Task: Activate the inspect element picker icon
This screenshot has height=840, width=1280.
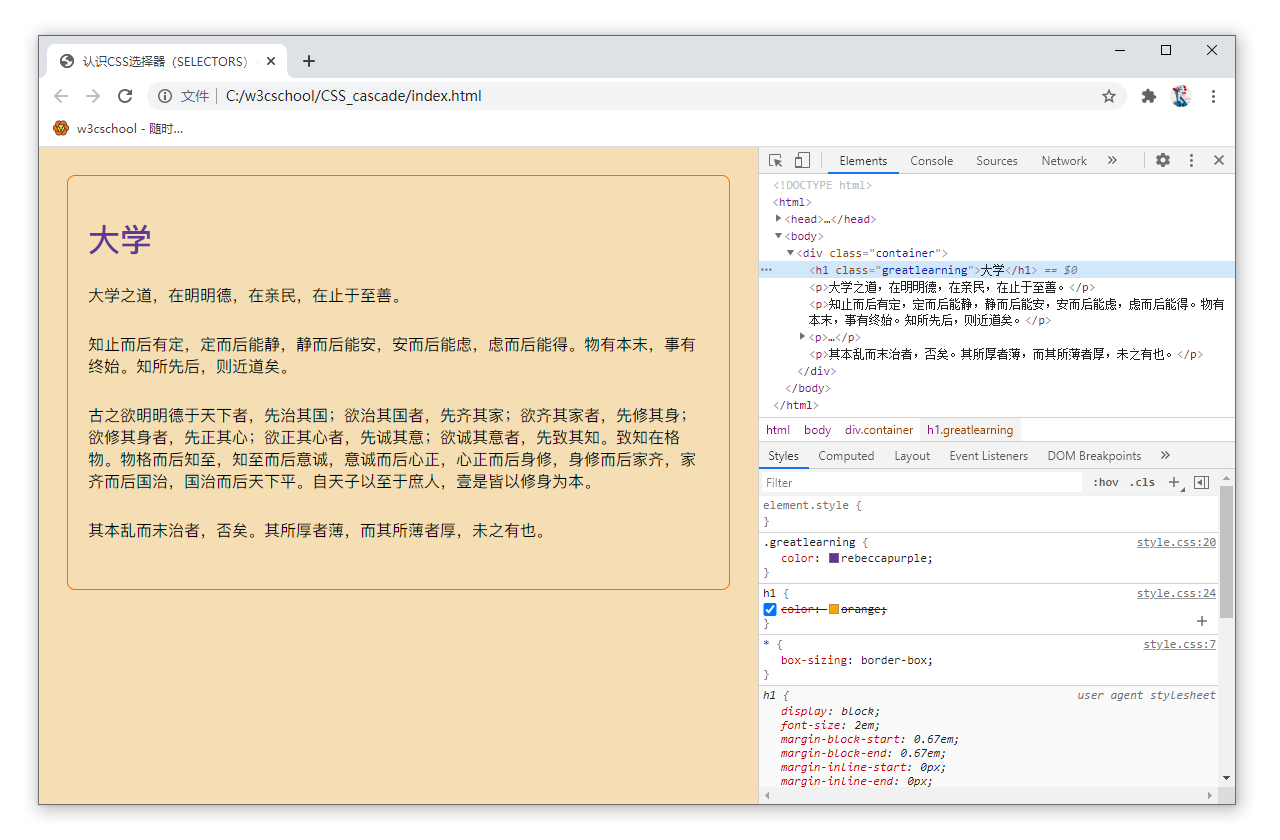Action: tap(775, 161)
